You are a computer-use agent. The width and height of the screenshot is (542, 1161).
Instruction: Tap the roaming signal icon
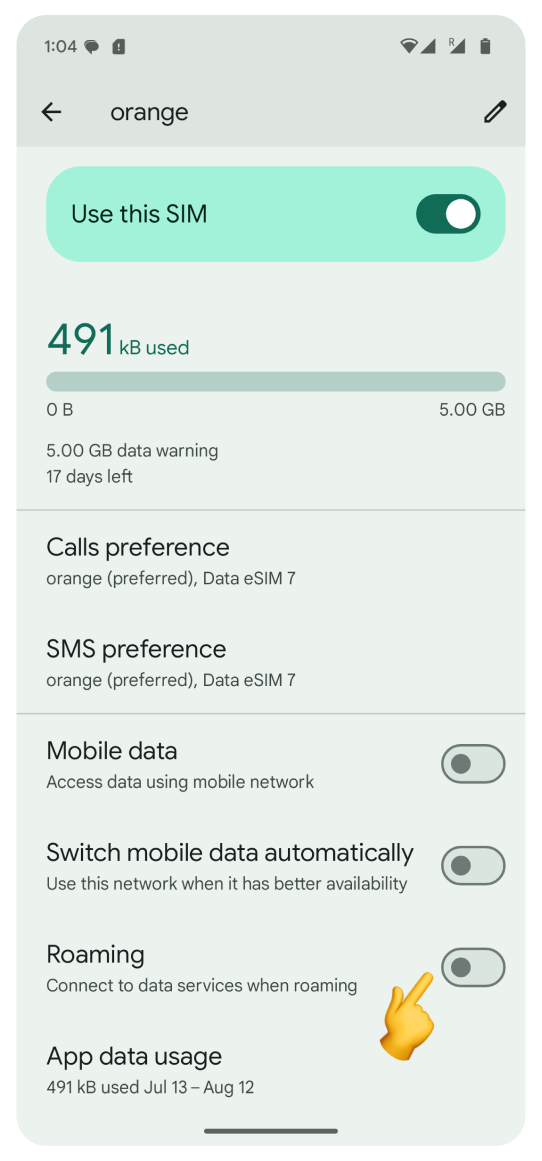[x=456, y=46]
